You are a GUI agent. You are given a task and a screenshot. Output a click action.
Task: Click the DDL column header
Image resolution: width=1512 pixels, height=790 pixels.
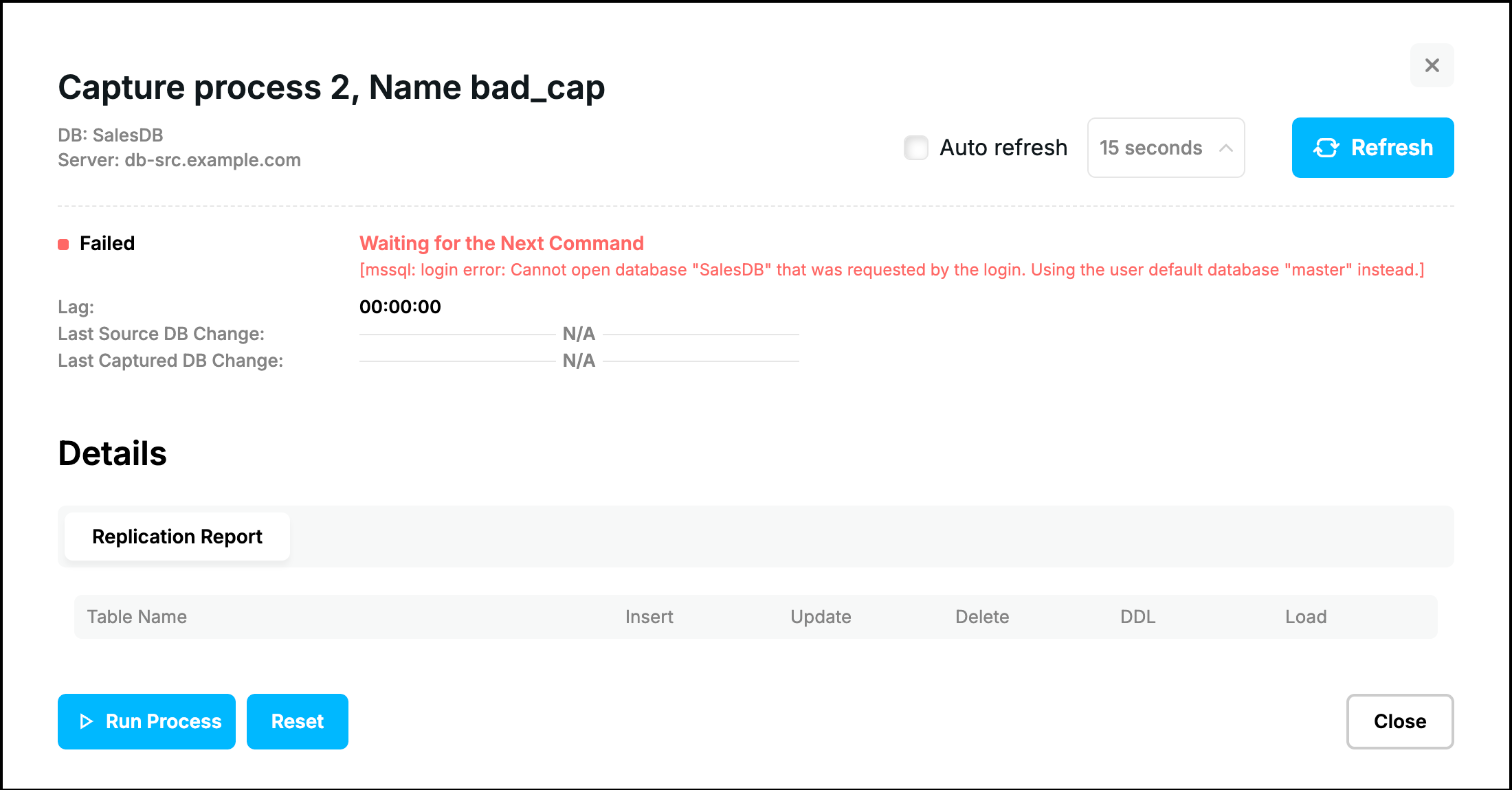tap(1138, 617)
